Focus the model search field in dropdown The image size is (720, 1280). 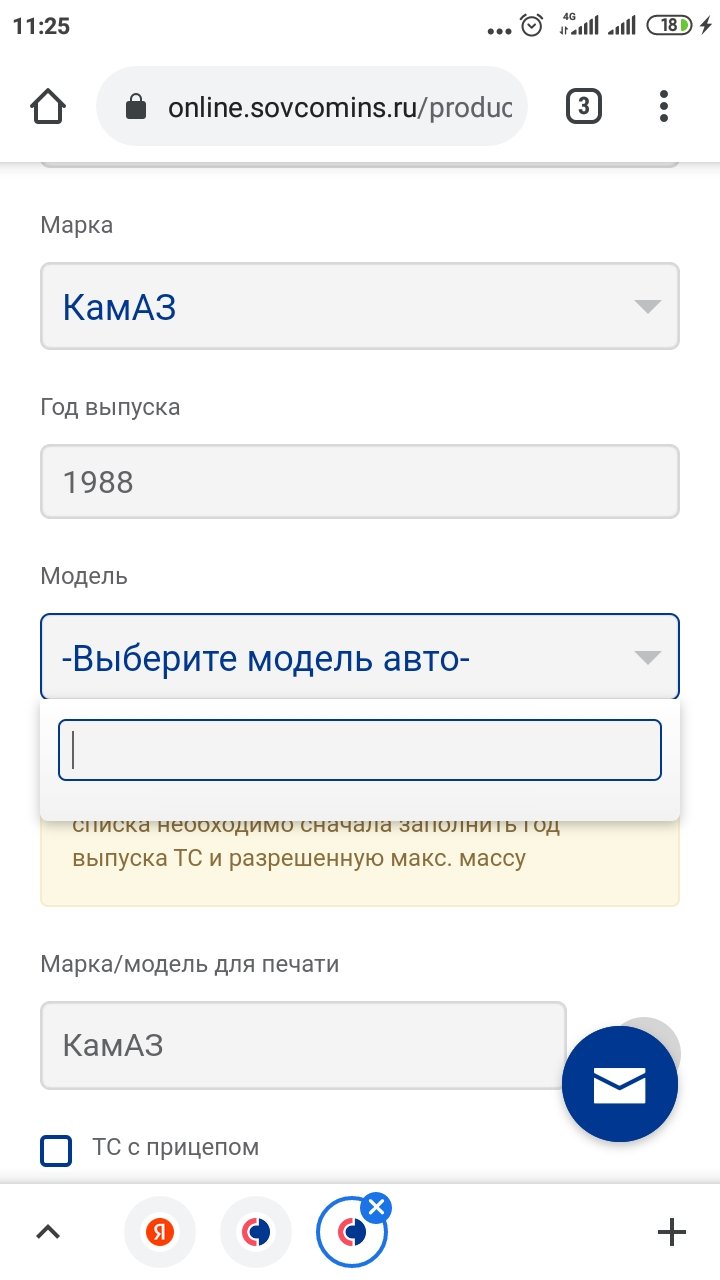pos(360,750)
